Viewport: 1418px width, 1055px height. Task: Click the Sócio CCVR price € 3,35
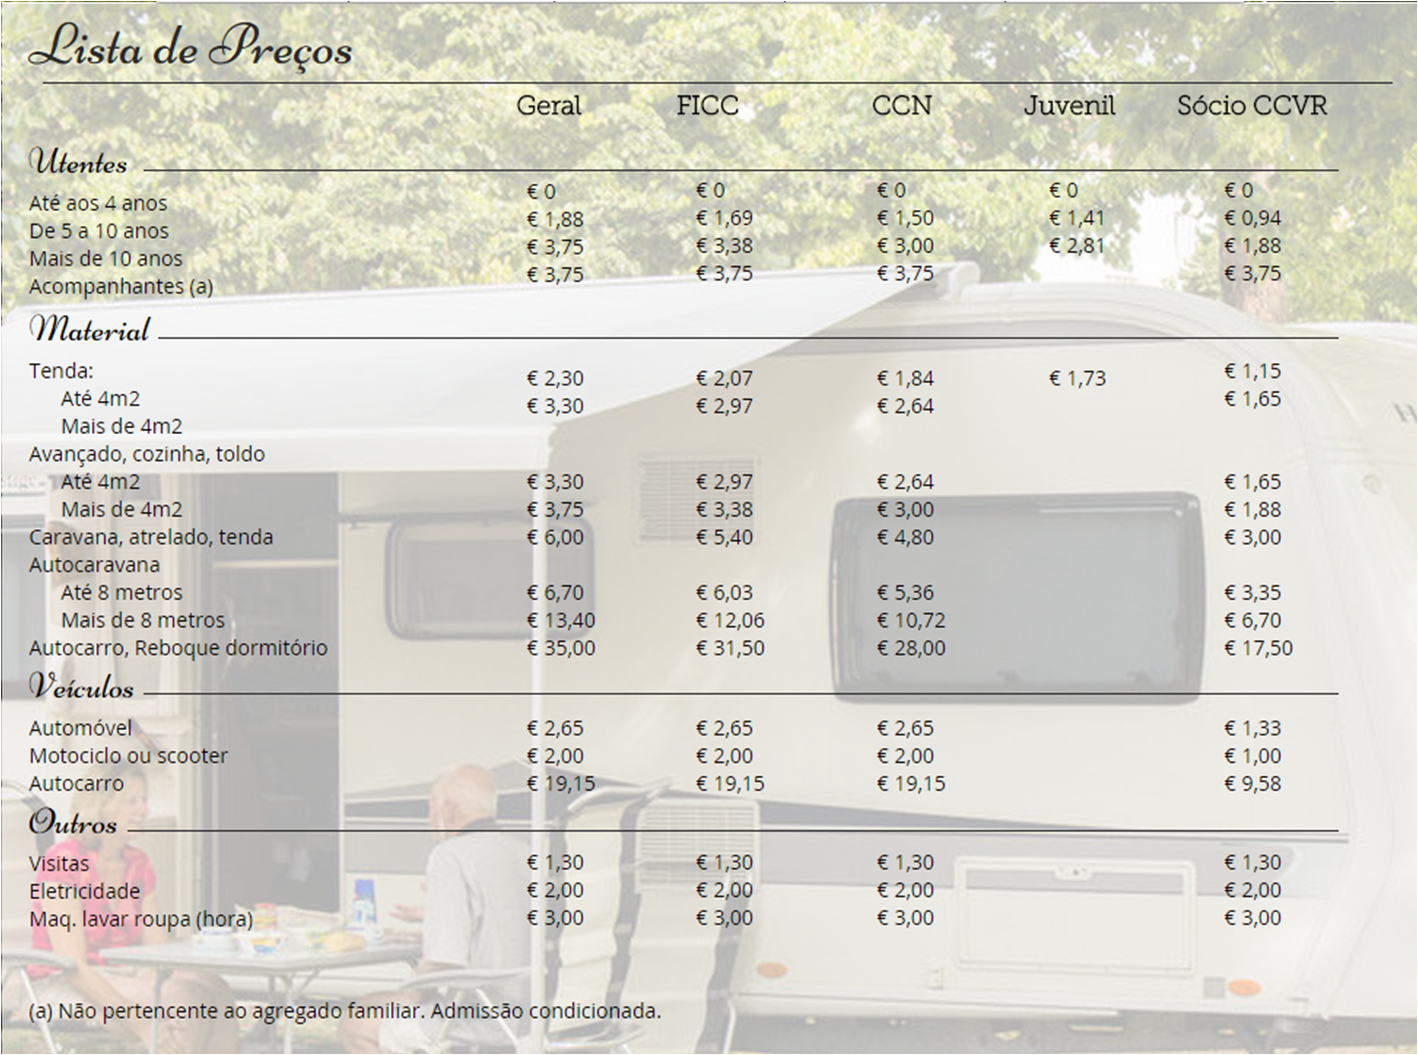point(1252,593)
